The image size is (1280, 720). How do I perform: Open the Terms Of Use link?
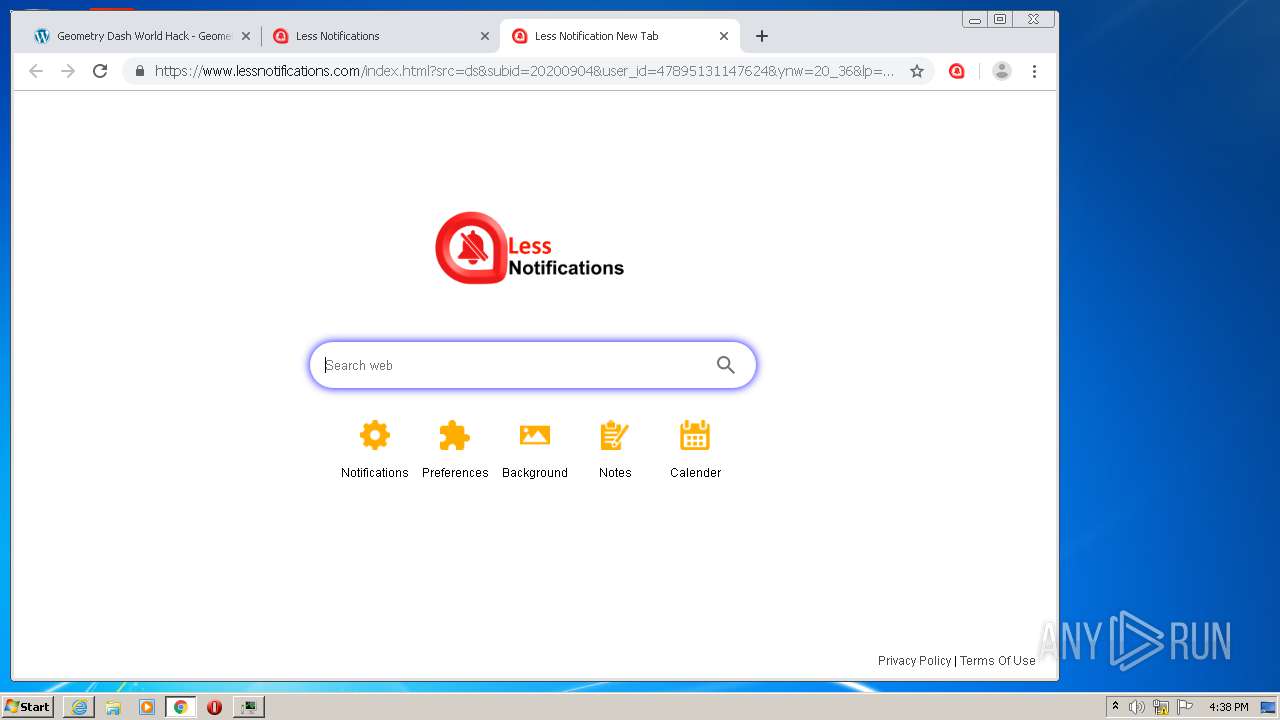click(x=997, y=660)
